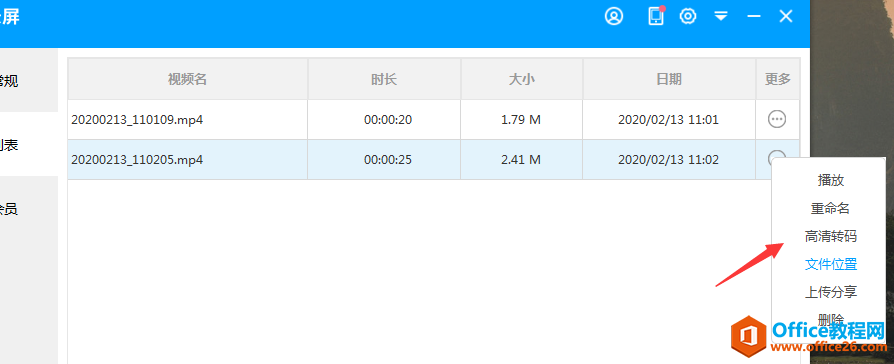Screen dimensions: 894x364
Task: Select the file 20200213_110205.mp4
Action: tap(137, 160)
